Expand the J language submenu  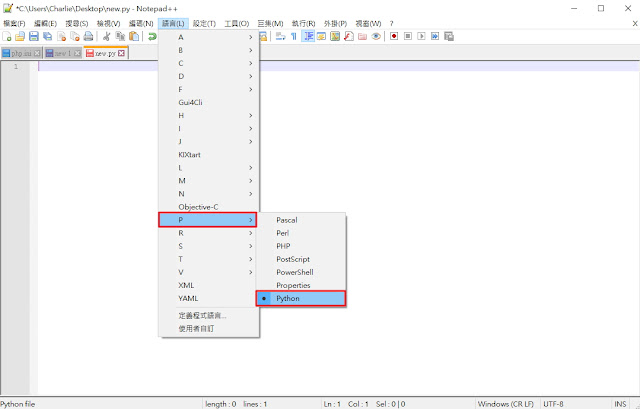point(209,142)
